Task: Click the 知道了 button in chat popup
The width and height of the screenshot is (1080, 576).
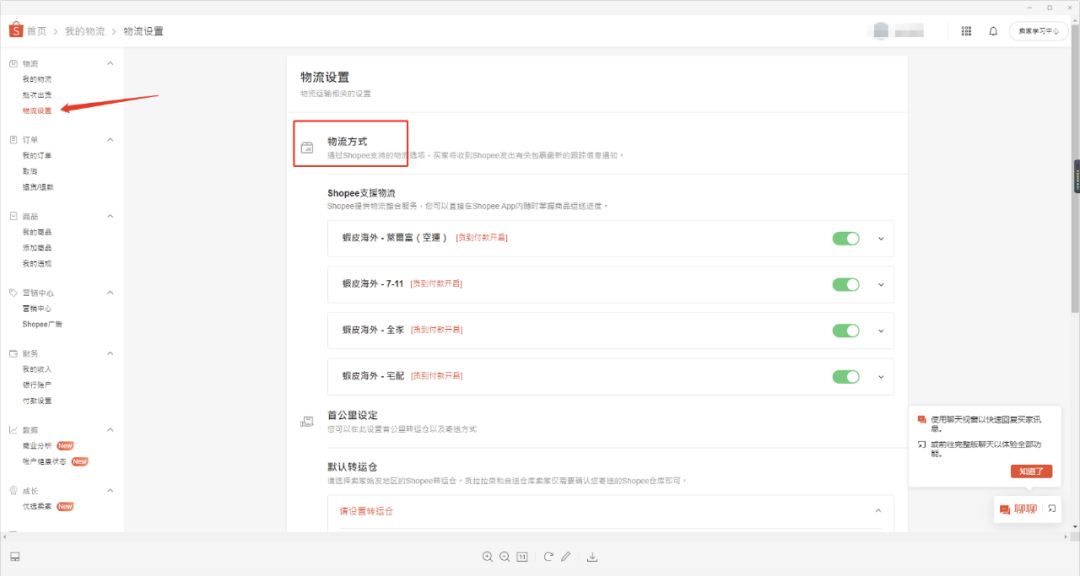Action: pos(1031,470)
